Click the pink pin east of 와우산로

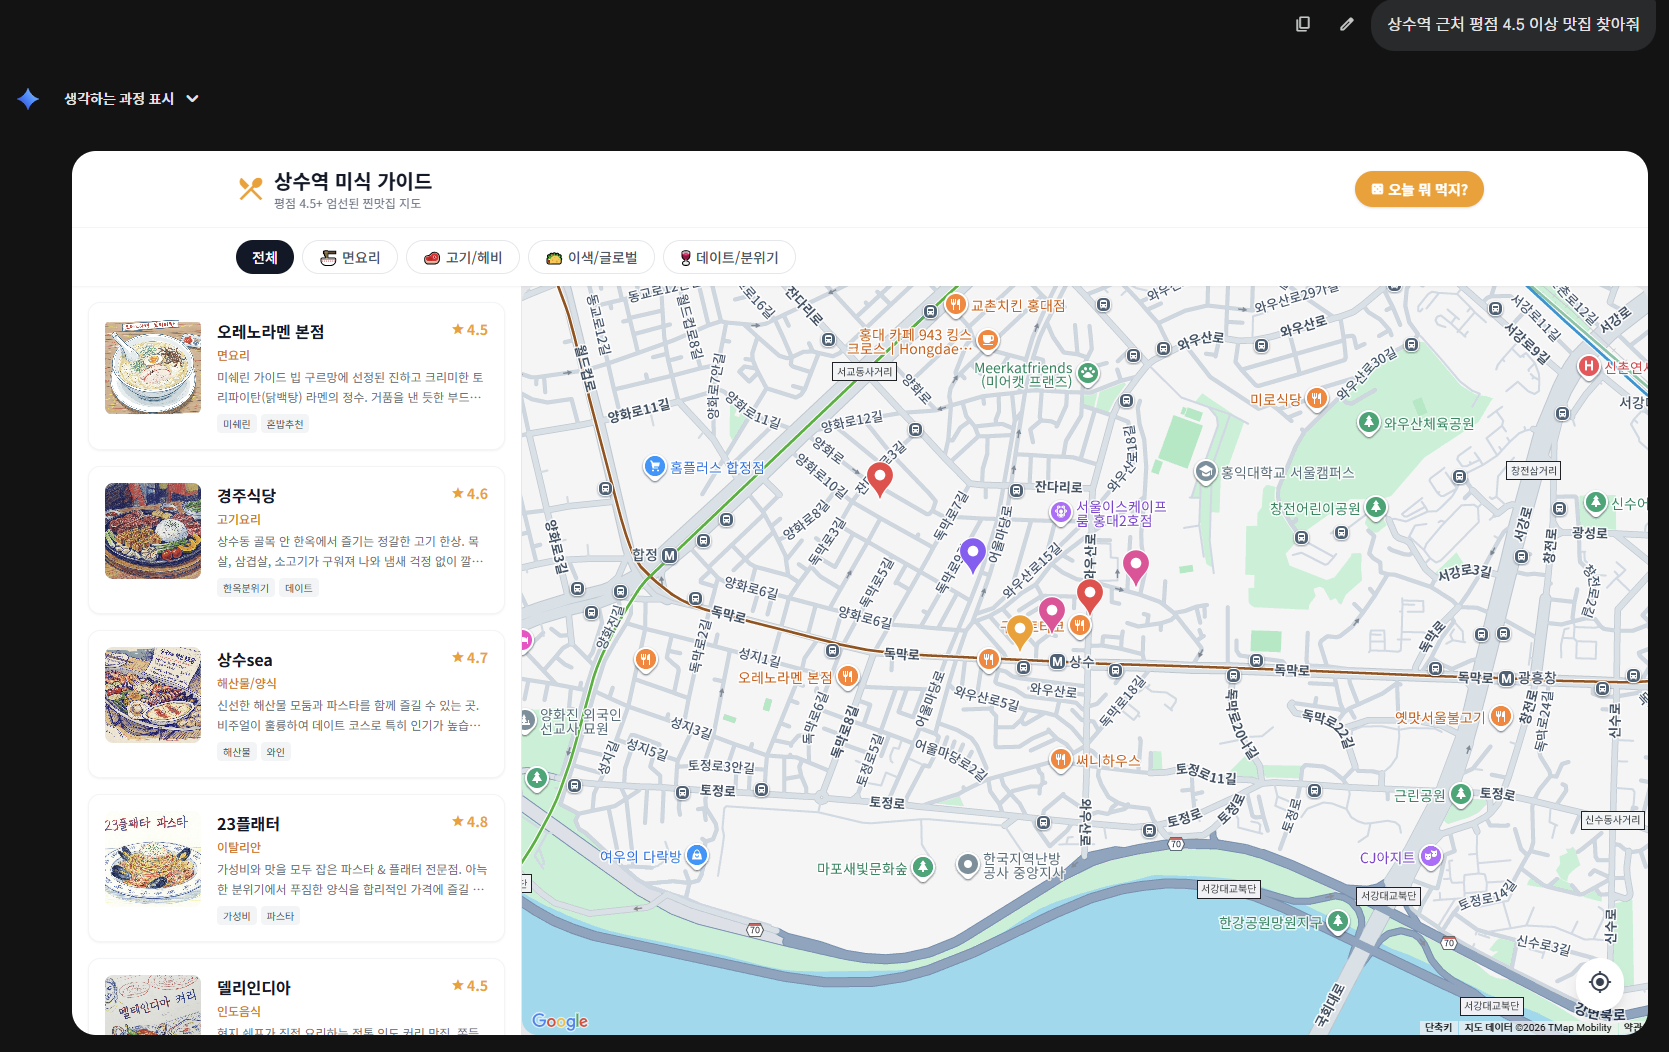point(1135,567)
